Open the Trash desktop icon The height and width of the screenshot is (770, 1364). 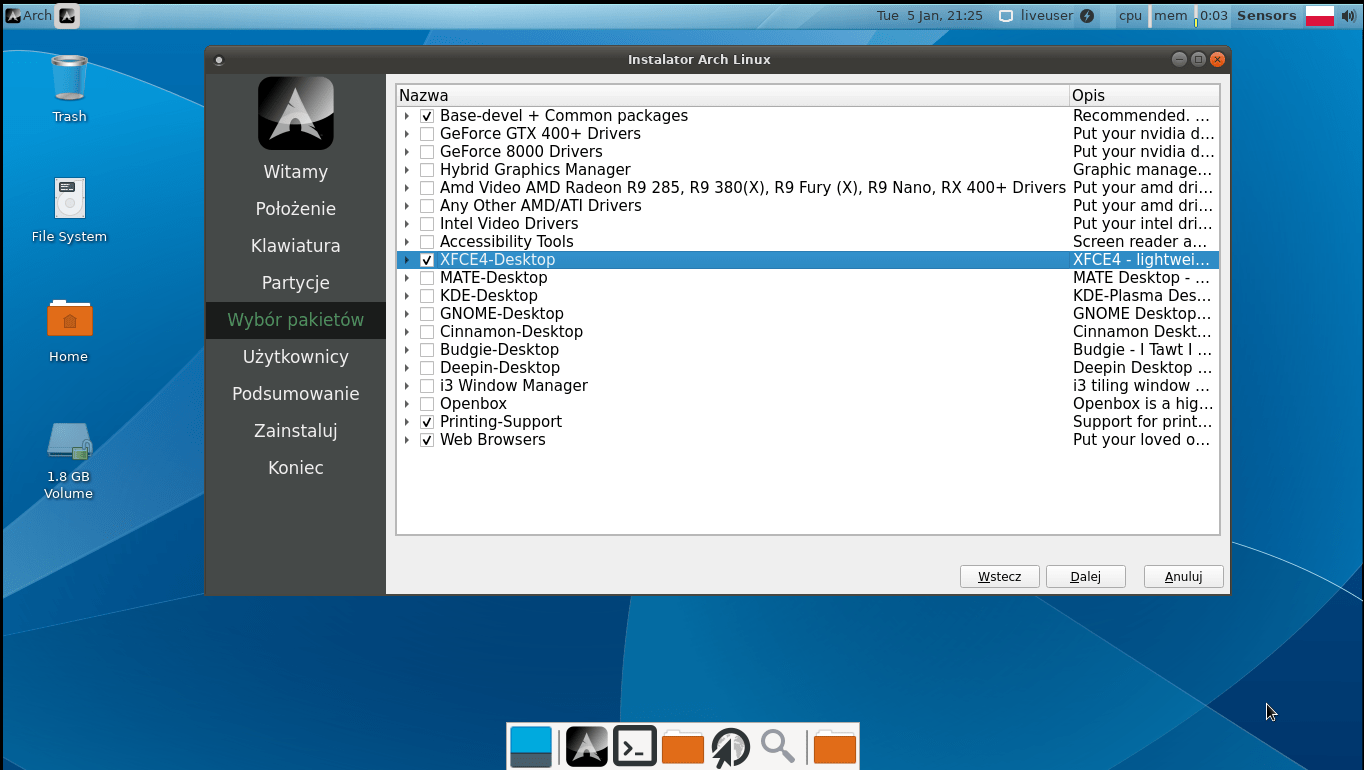point(69,89)
